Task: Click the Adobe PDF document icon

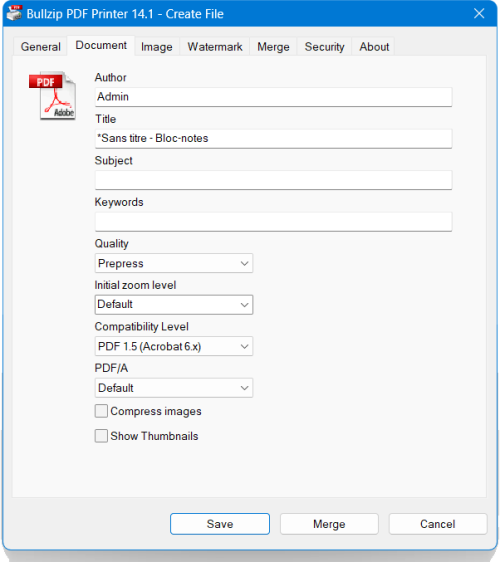Action: pos(52,96)
